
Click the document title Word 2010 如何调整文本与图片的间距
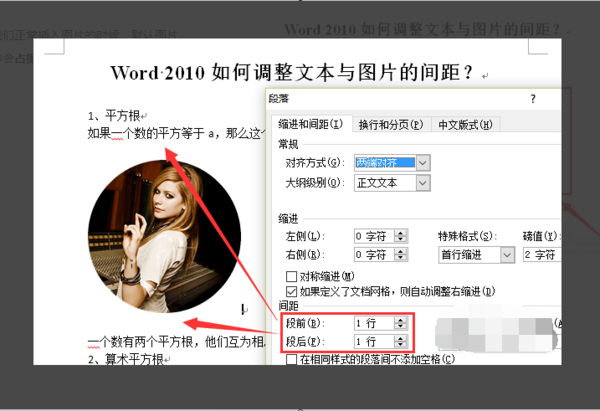[x=292, y=72]
